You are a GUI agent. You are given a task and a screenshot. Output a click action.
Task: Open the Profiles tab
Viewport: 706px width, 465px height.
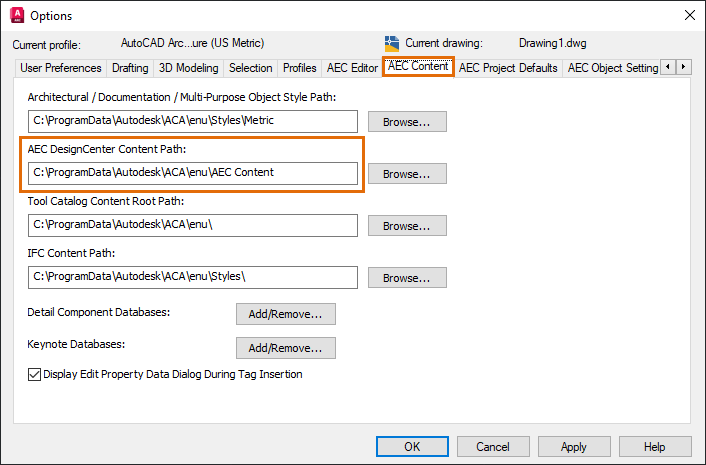point(299,68)
